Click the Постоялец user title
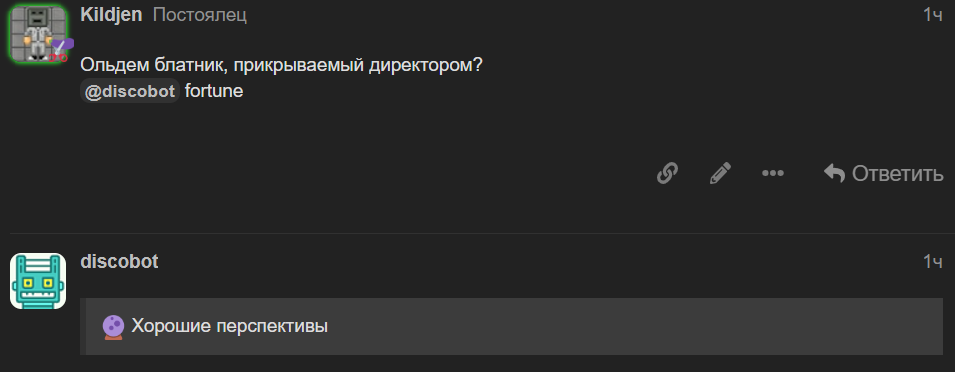The width and height of the screenshot is (955, 372). [200, 15]
